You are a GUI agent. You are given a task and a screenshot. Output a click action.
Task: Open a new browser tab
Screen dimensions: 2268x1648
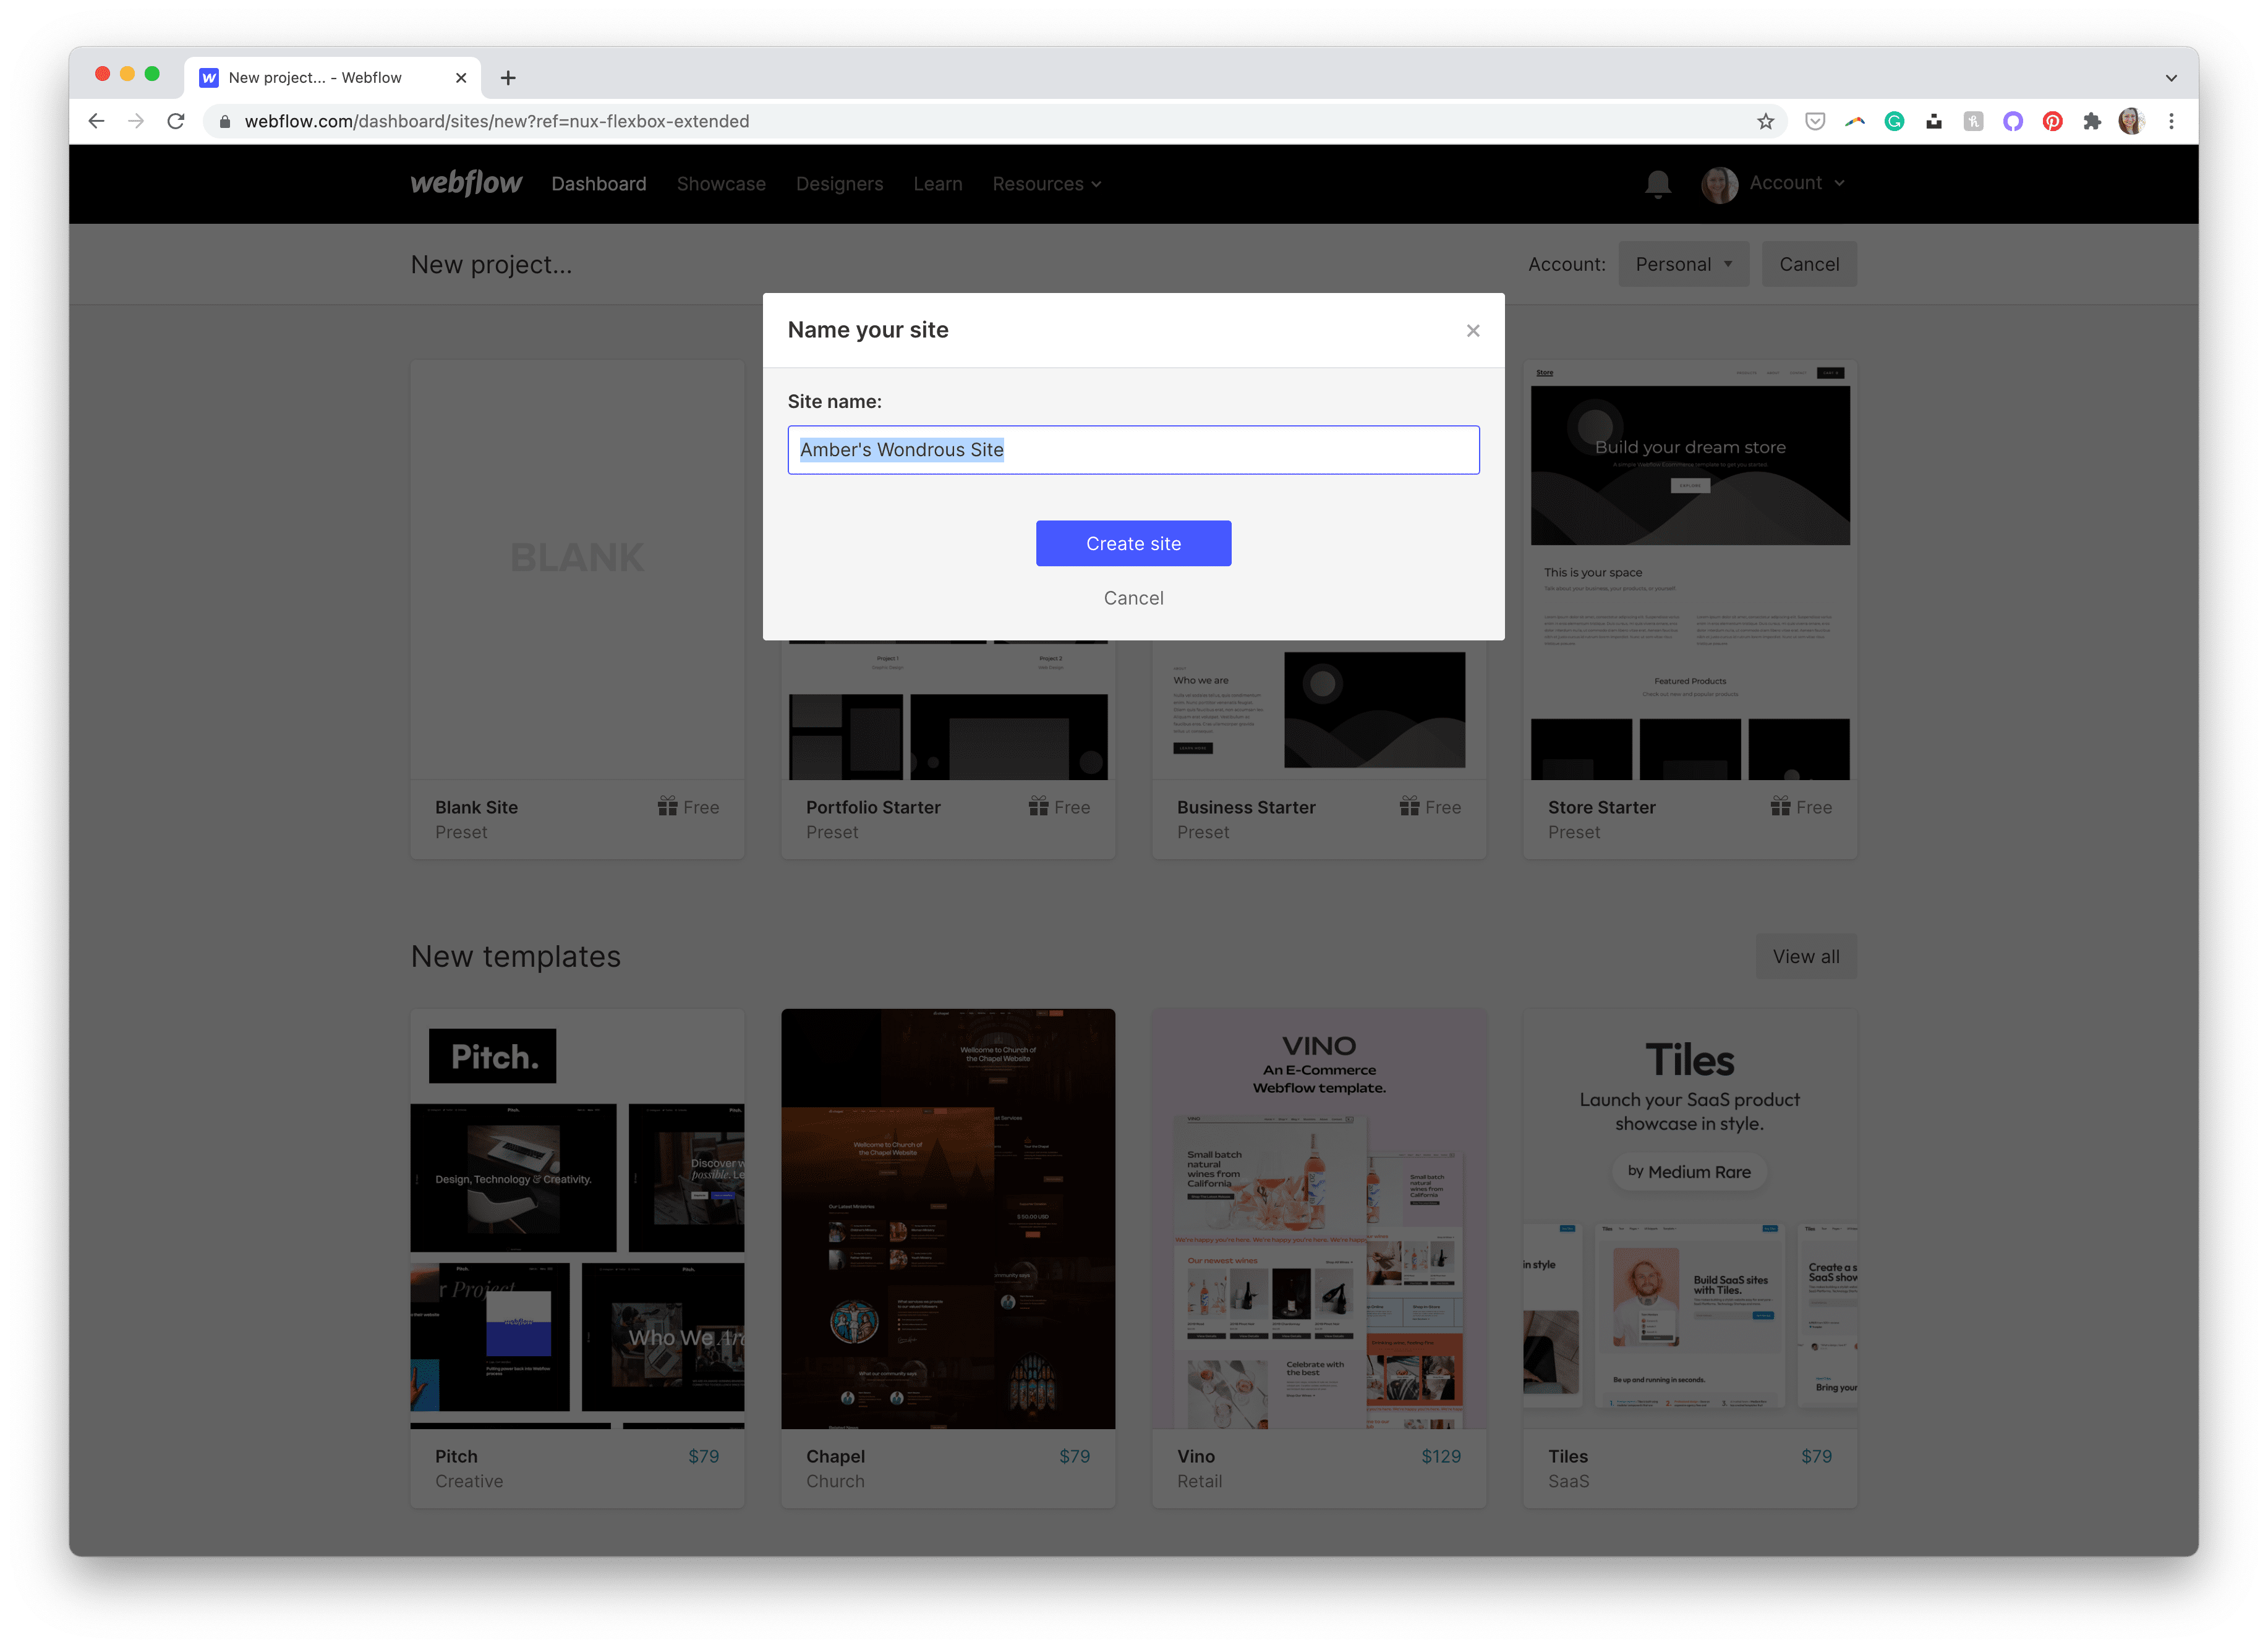(x=508, y=78)
